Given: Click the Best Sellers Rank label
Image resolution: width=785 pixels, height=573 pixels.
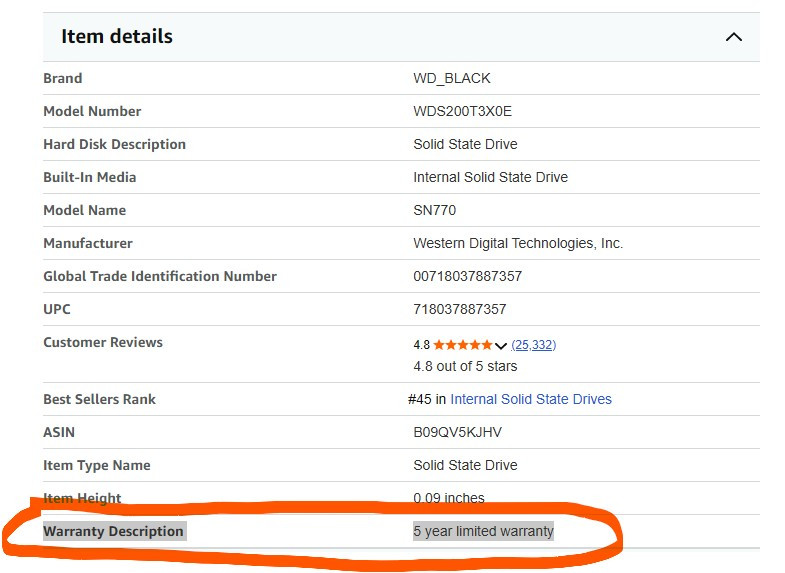Looking at the screenshot, I should [x=99, y=399].
